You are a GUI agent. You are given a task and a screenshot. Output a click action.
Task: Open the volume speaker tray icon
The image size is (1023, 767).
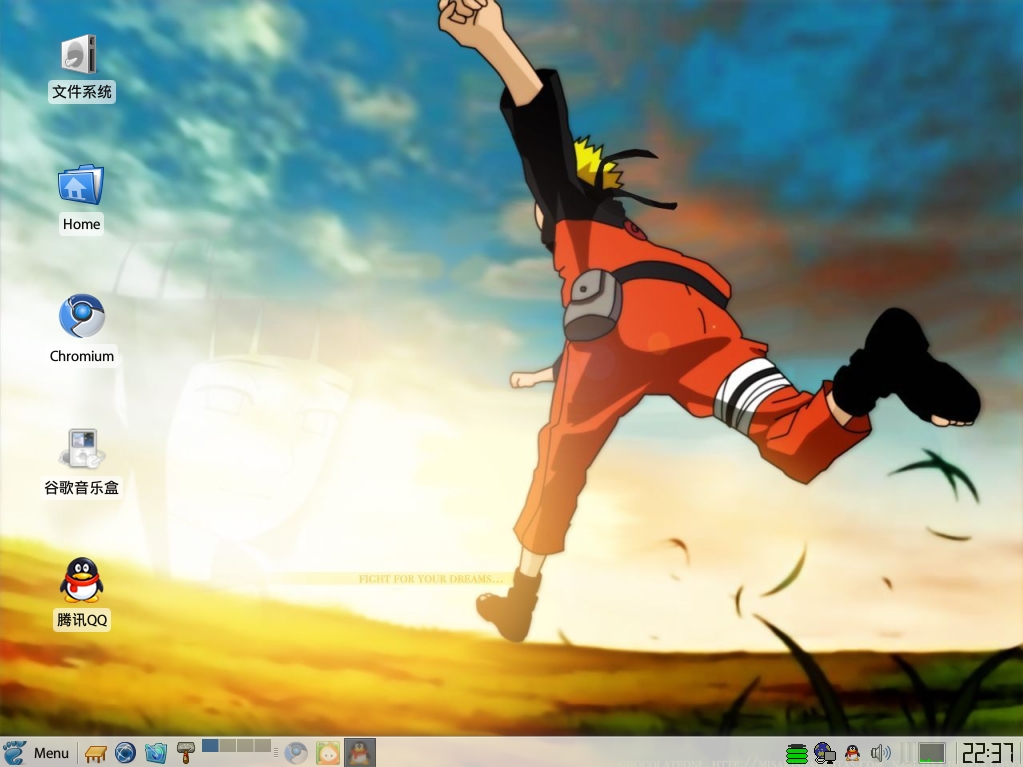click(x=881, y=753)
